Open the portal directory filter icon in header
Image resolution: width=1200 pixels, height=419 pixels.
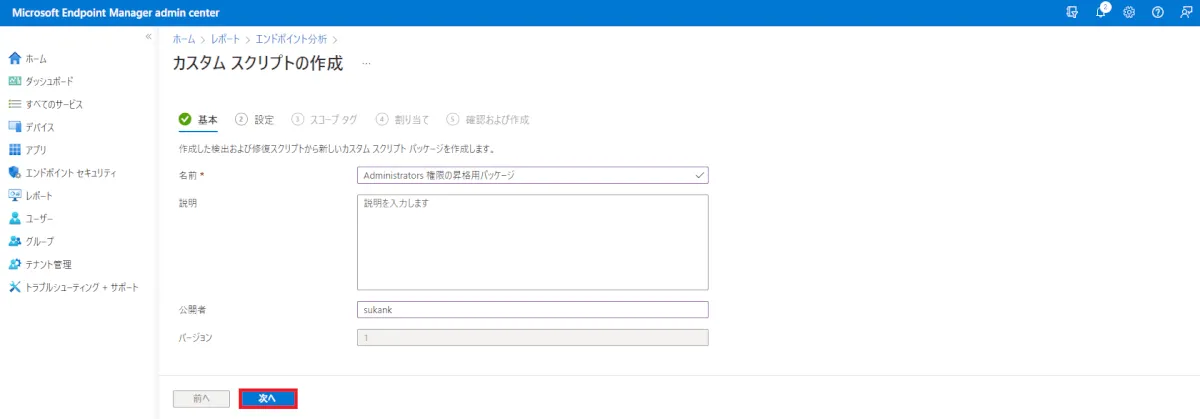point(1072,11)
